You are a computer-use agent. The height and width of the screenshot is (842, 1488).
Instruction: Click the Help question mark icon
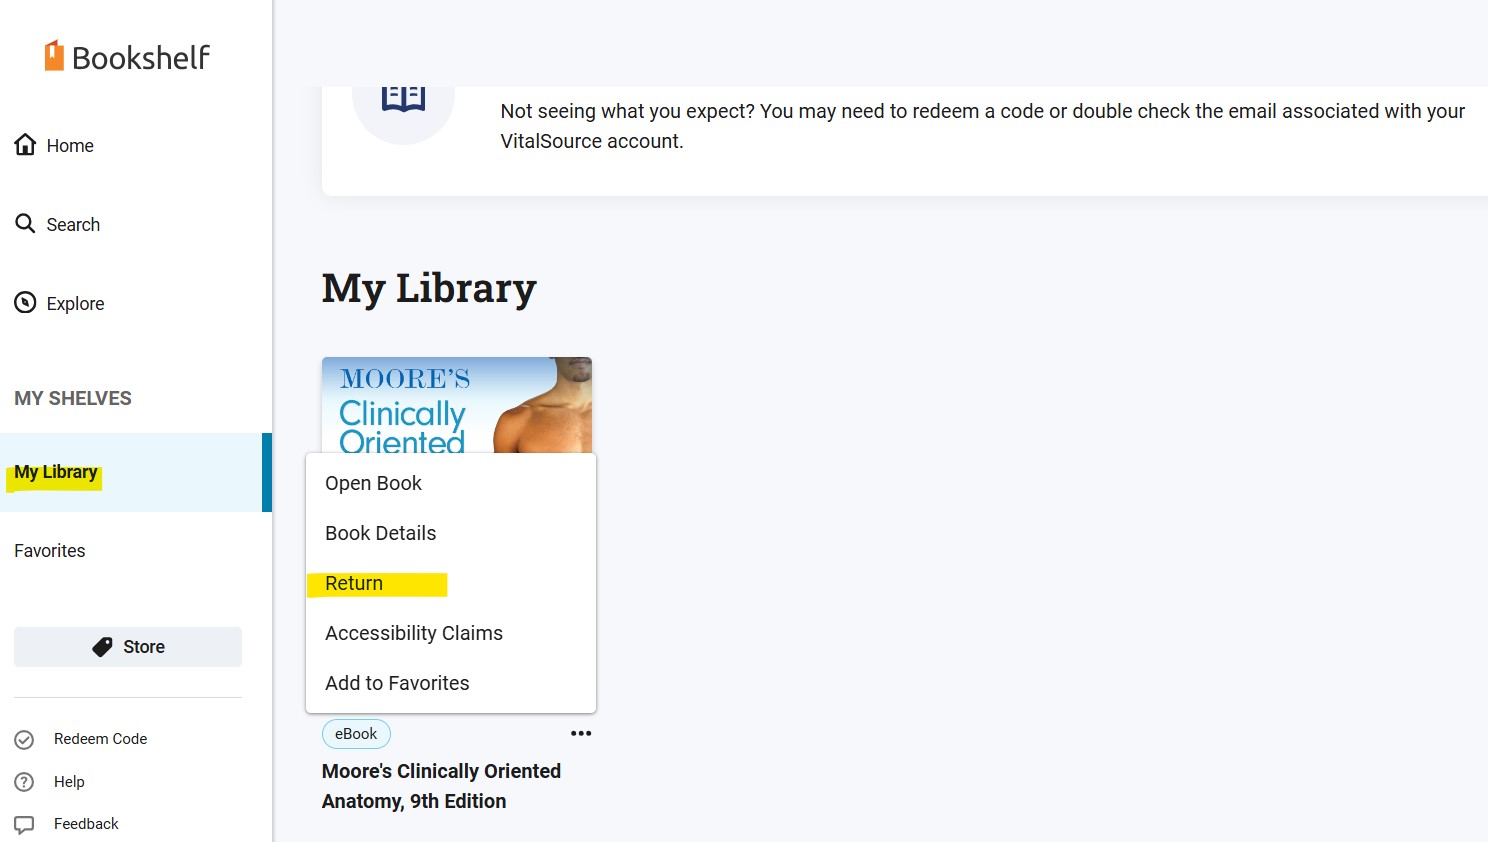(24, 782)
